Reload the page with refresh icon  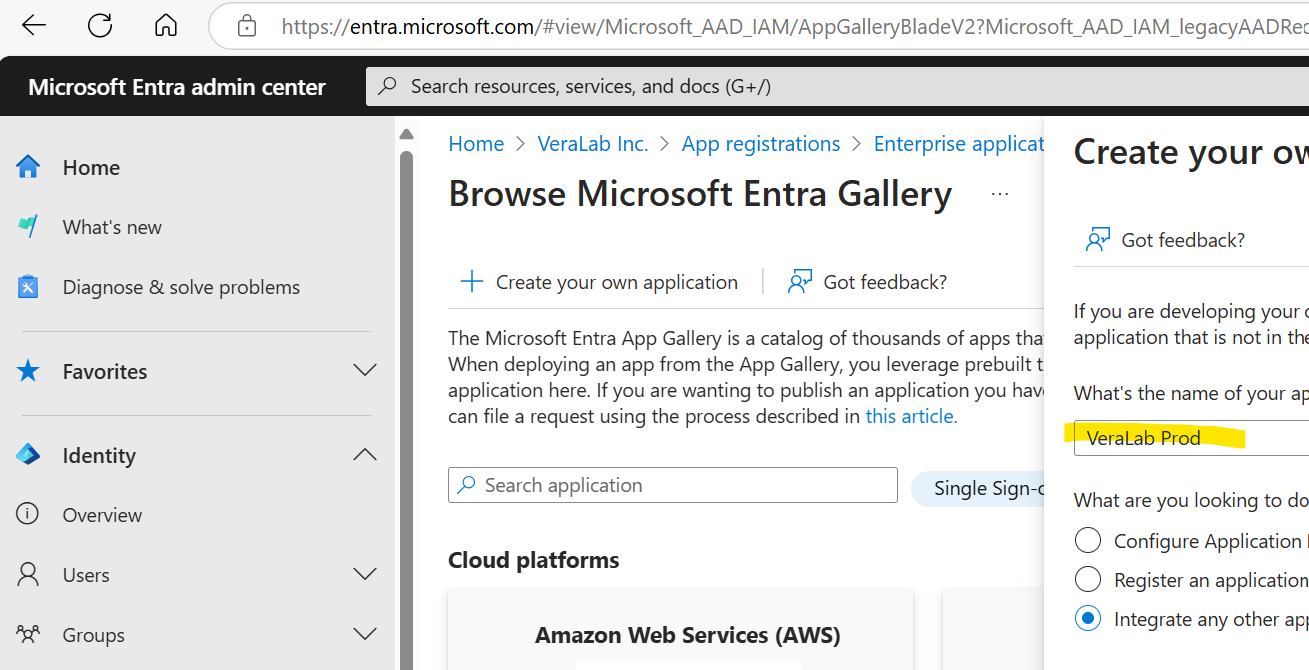coord(100,26)
